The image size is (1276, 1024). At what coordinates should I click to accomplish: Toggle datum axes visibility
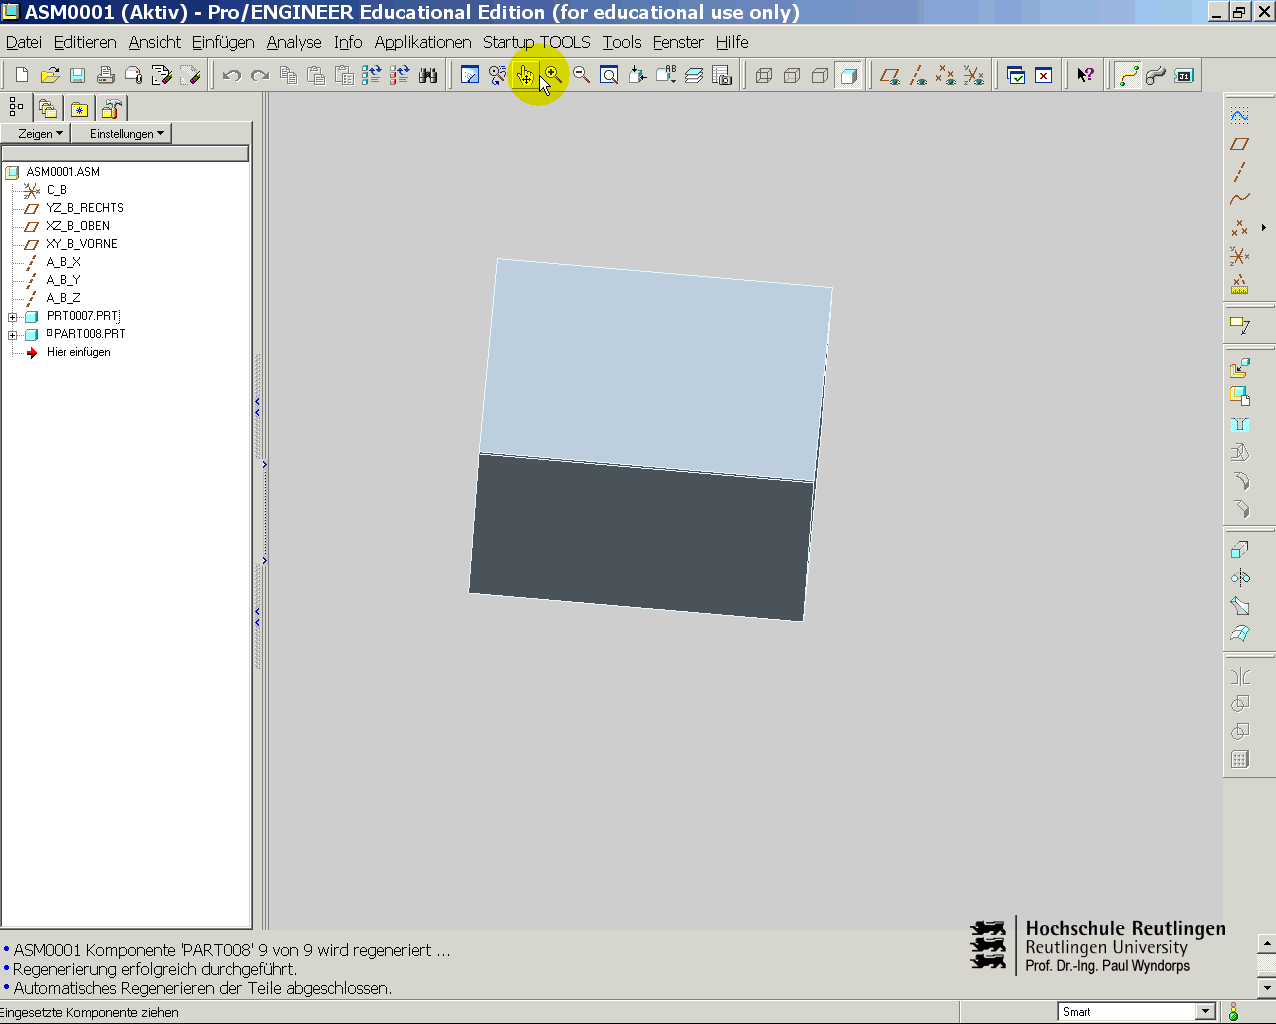[917, 75]
